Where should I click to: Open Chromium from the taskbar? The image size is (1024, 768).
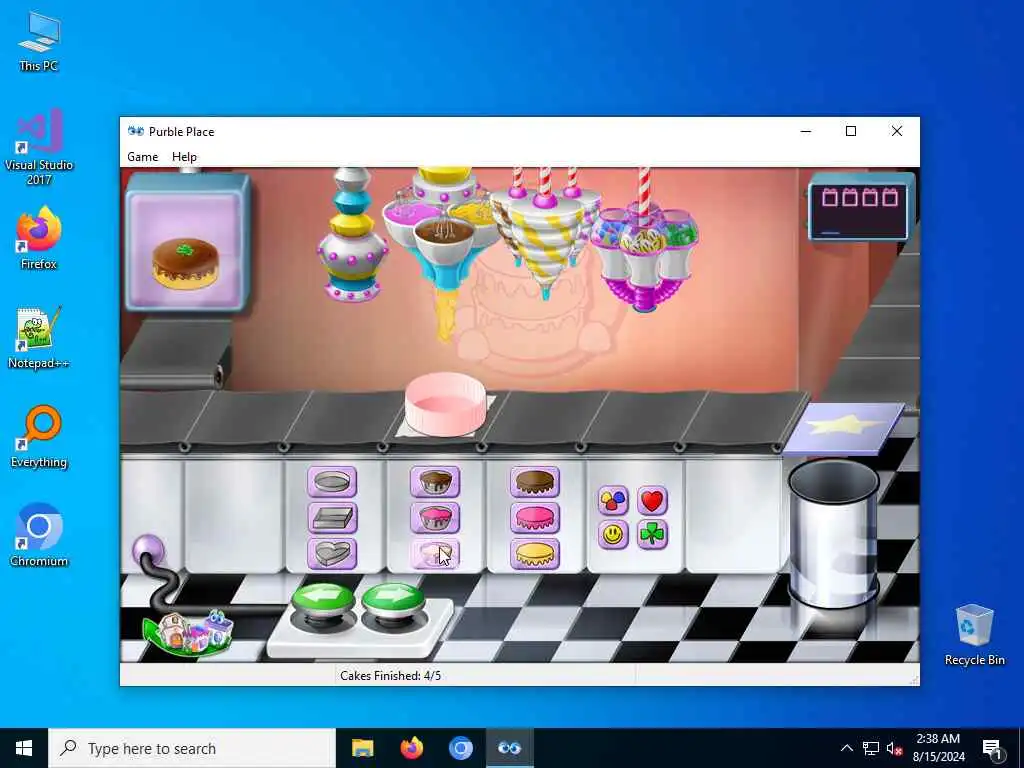(x=461, y=748)
